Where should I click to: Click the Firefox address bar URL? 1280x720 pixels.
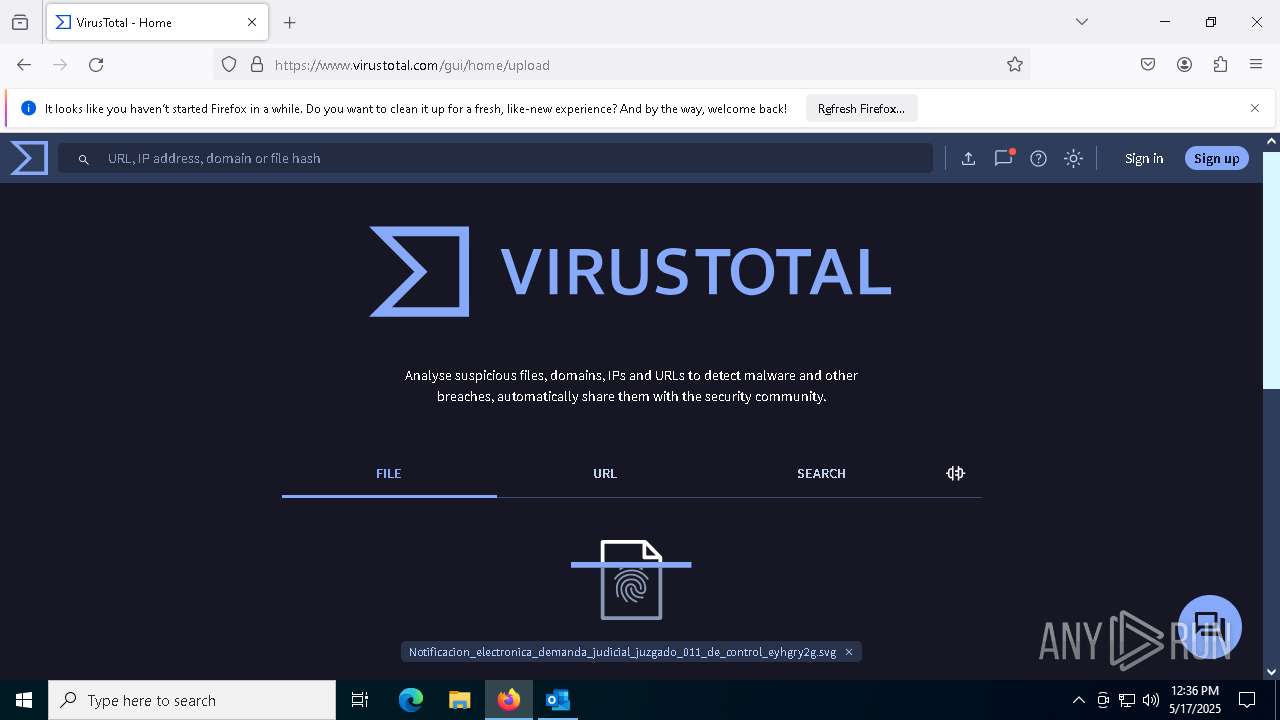tap(412, 65)
